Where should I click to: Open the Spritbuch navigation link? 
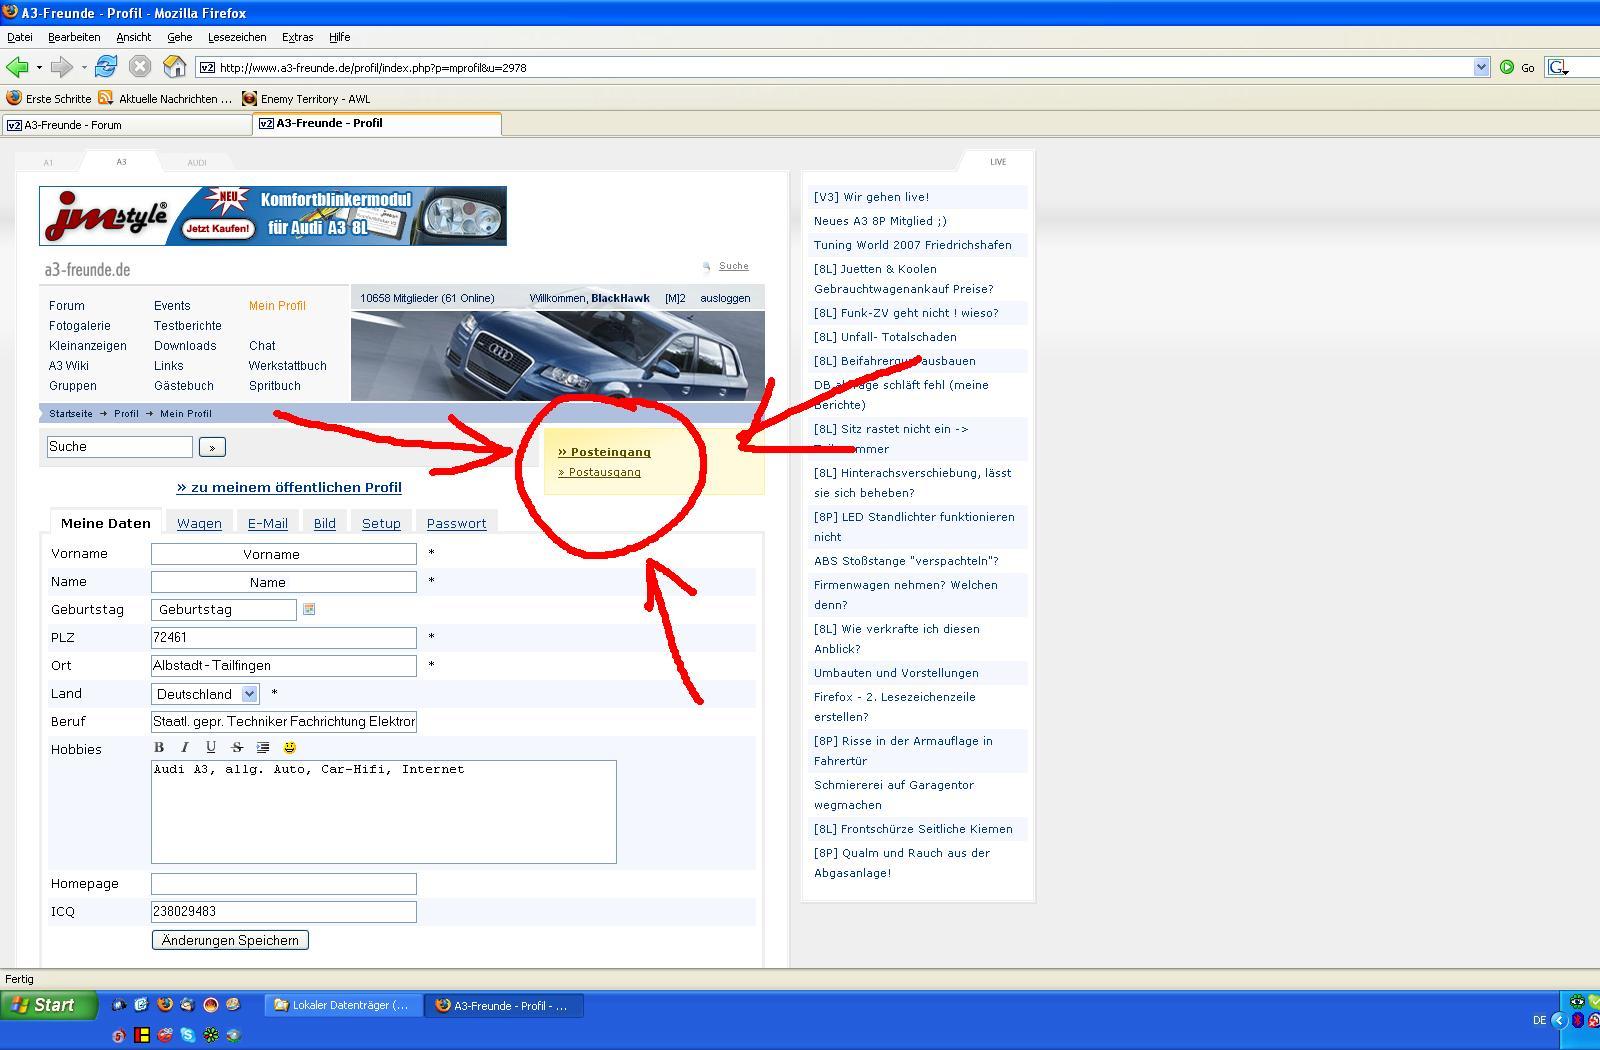point(275,386)
